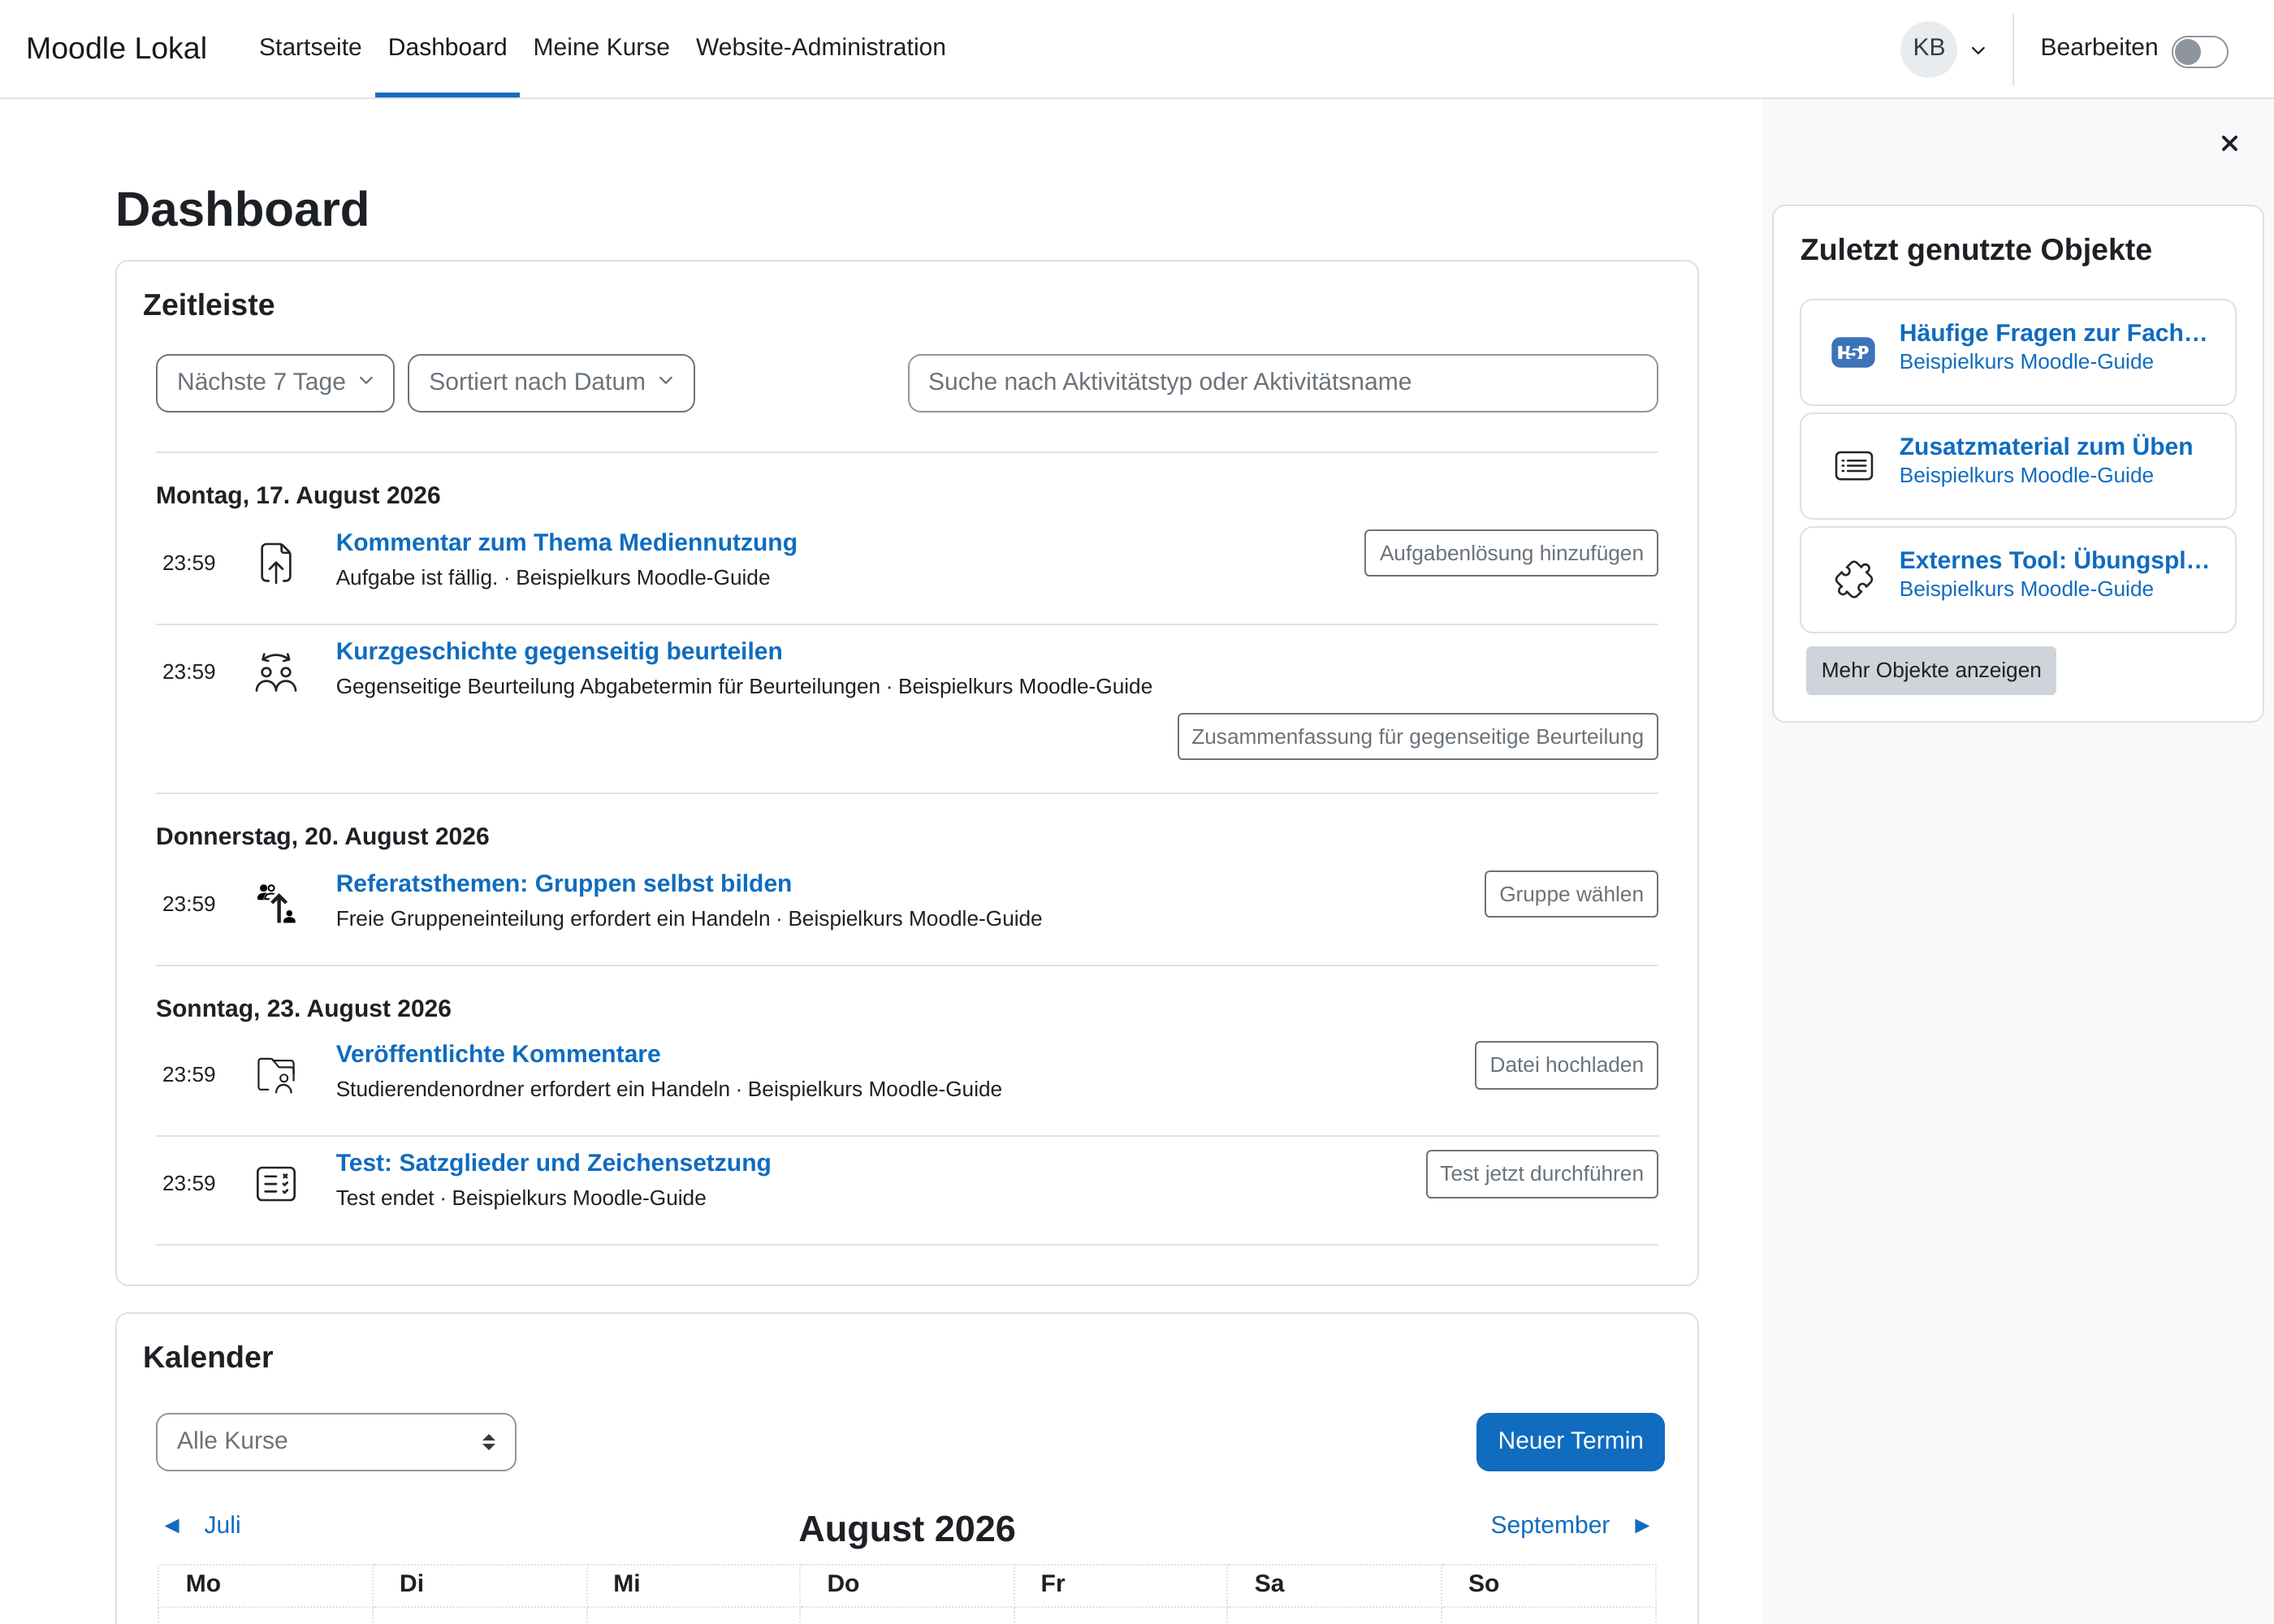Go to the Startseite nav item
The width and height of the screenshot is (2274, 1624).
(310, 48)
